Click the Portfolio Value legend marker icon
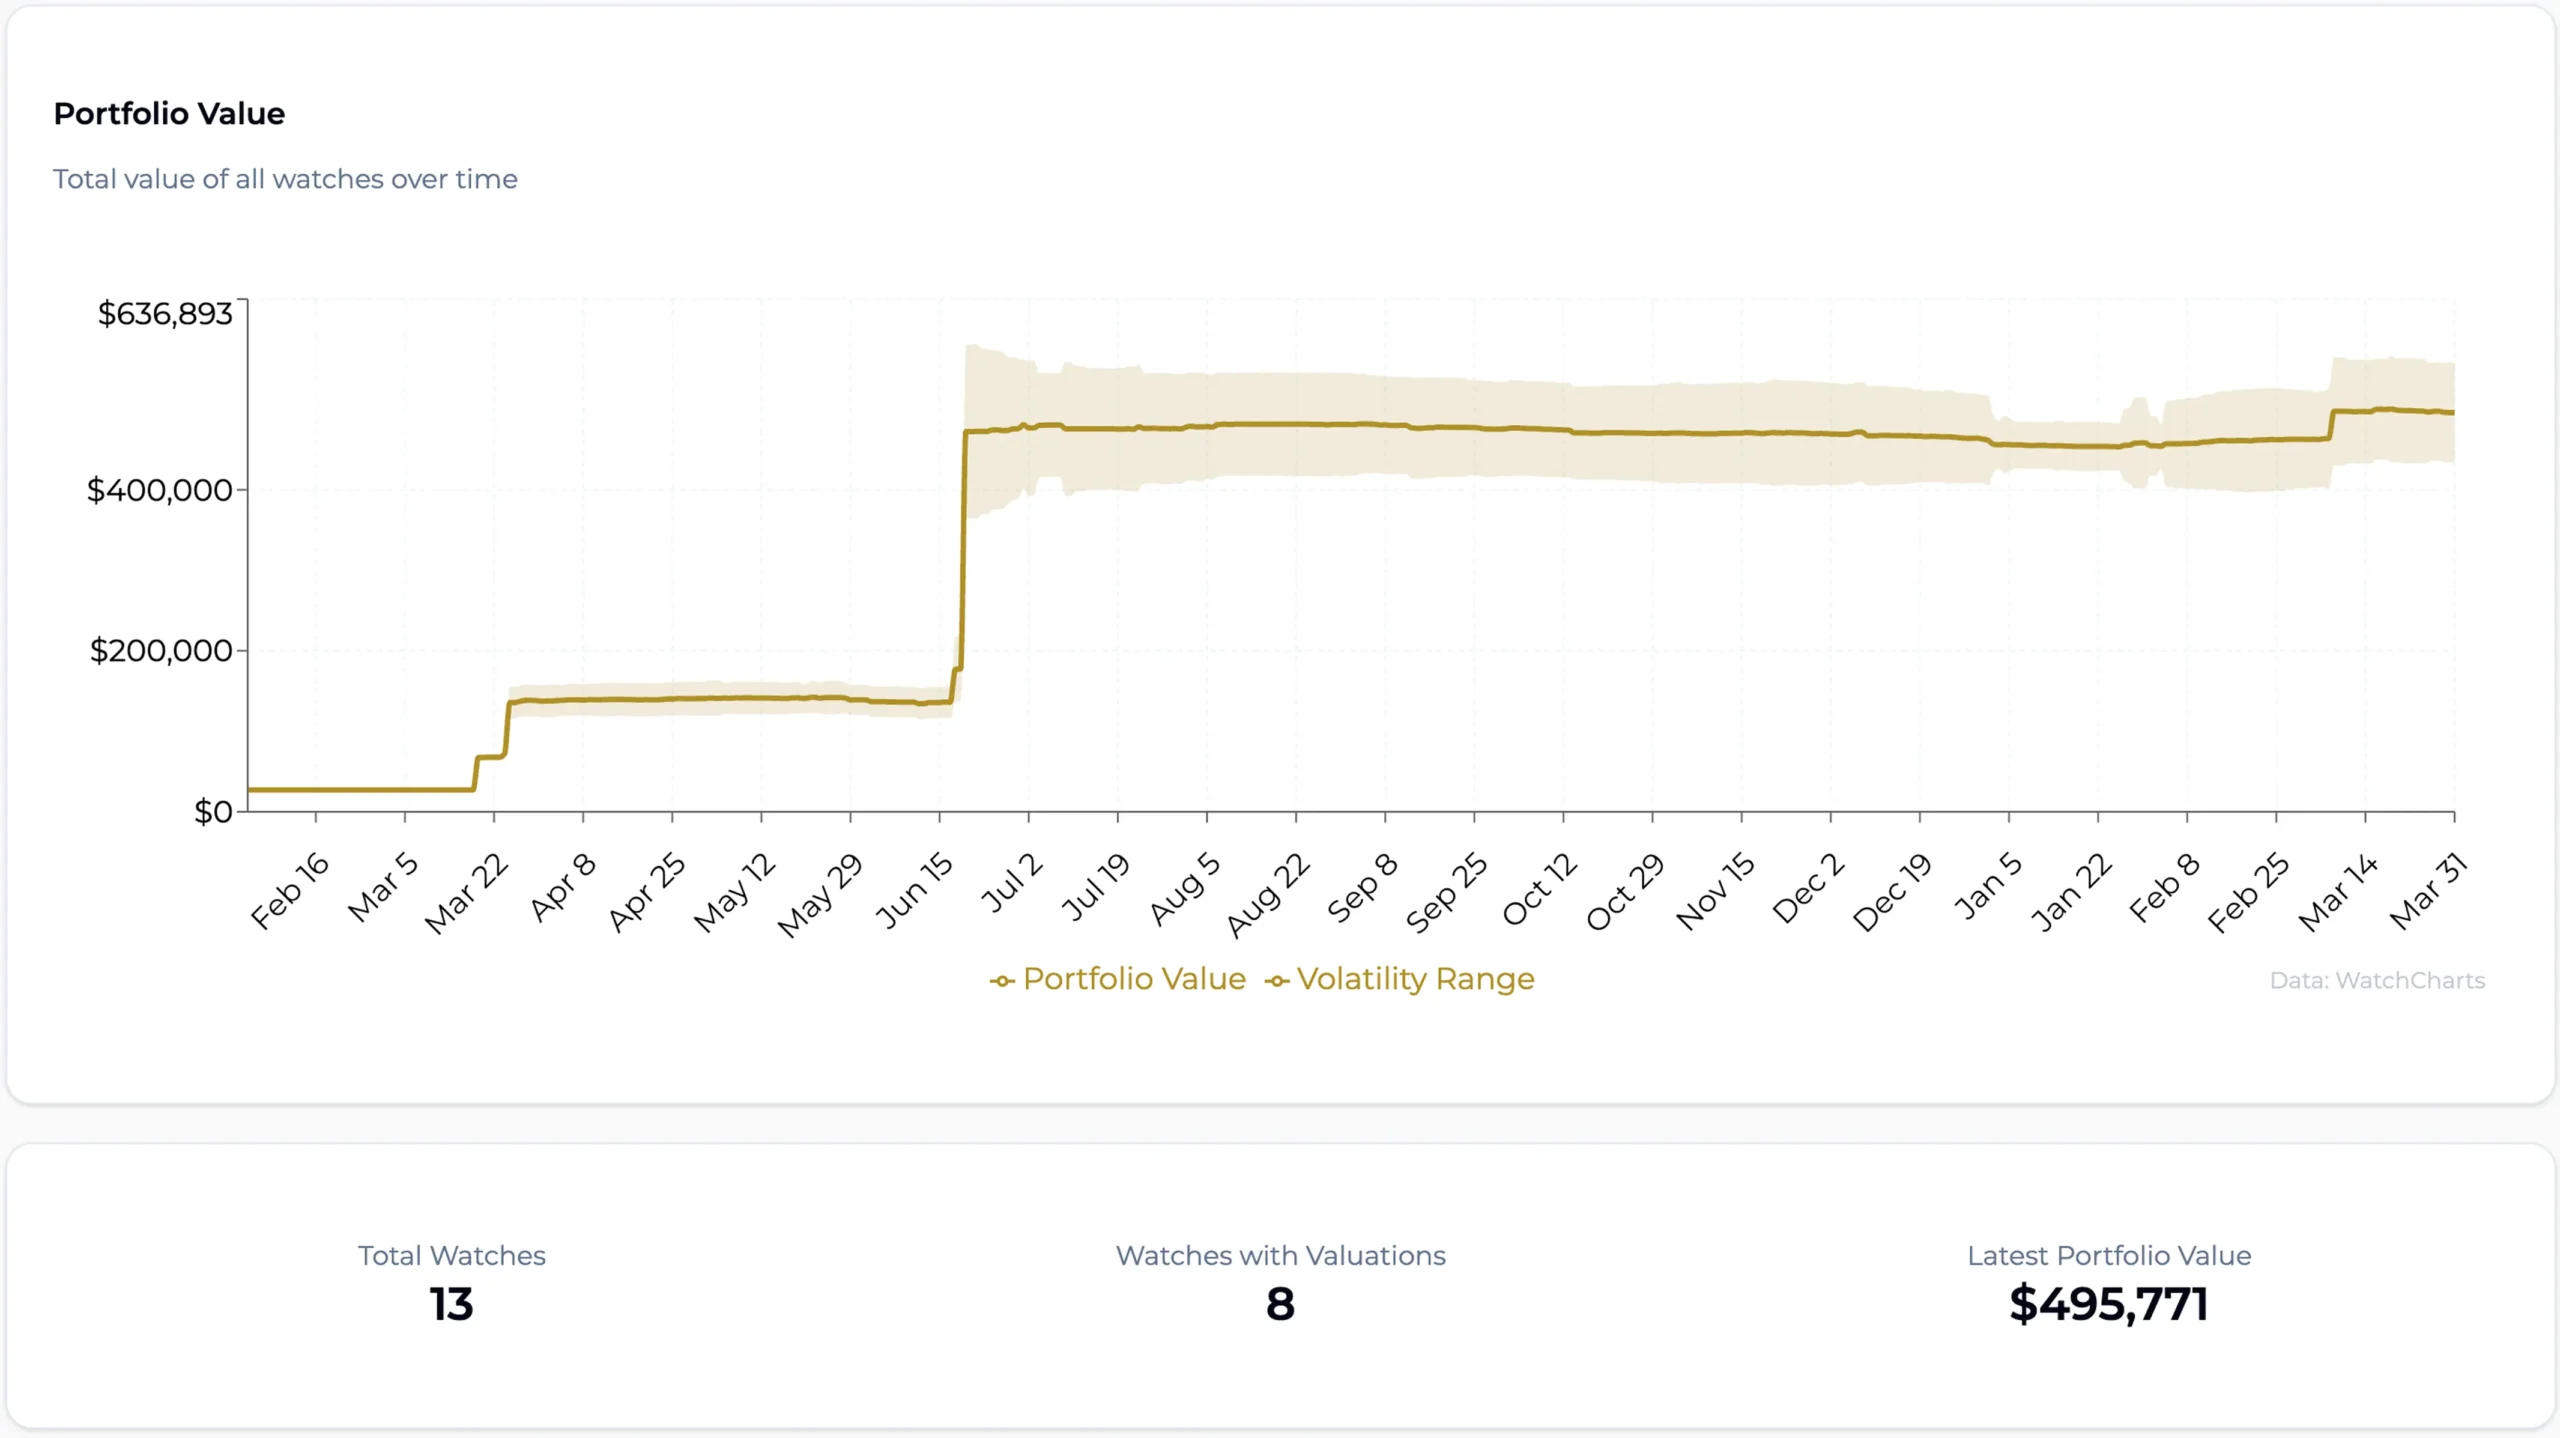 pos(1002,981)
